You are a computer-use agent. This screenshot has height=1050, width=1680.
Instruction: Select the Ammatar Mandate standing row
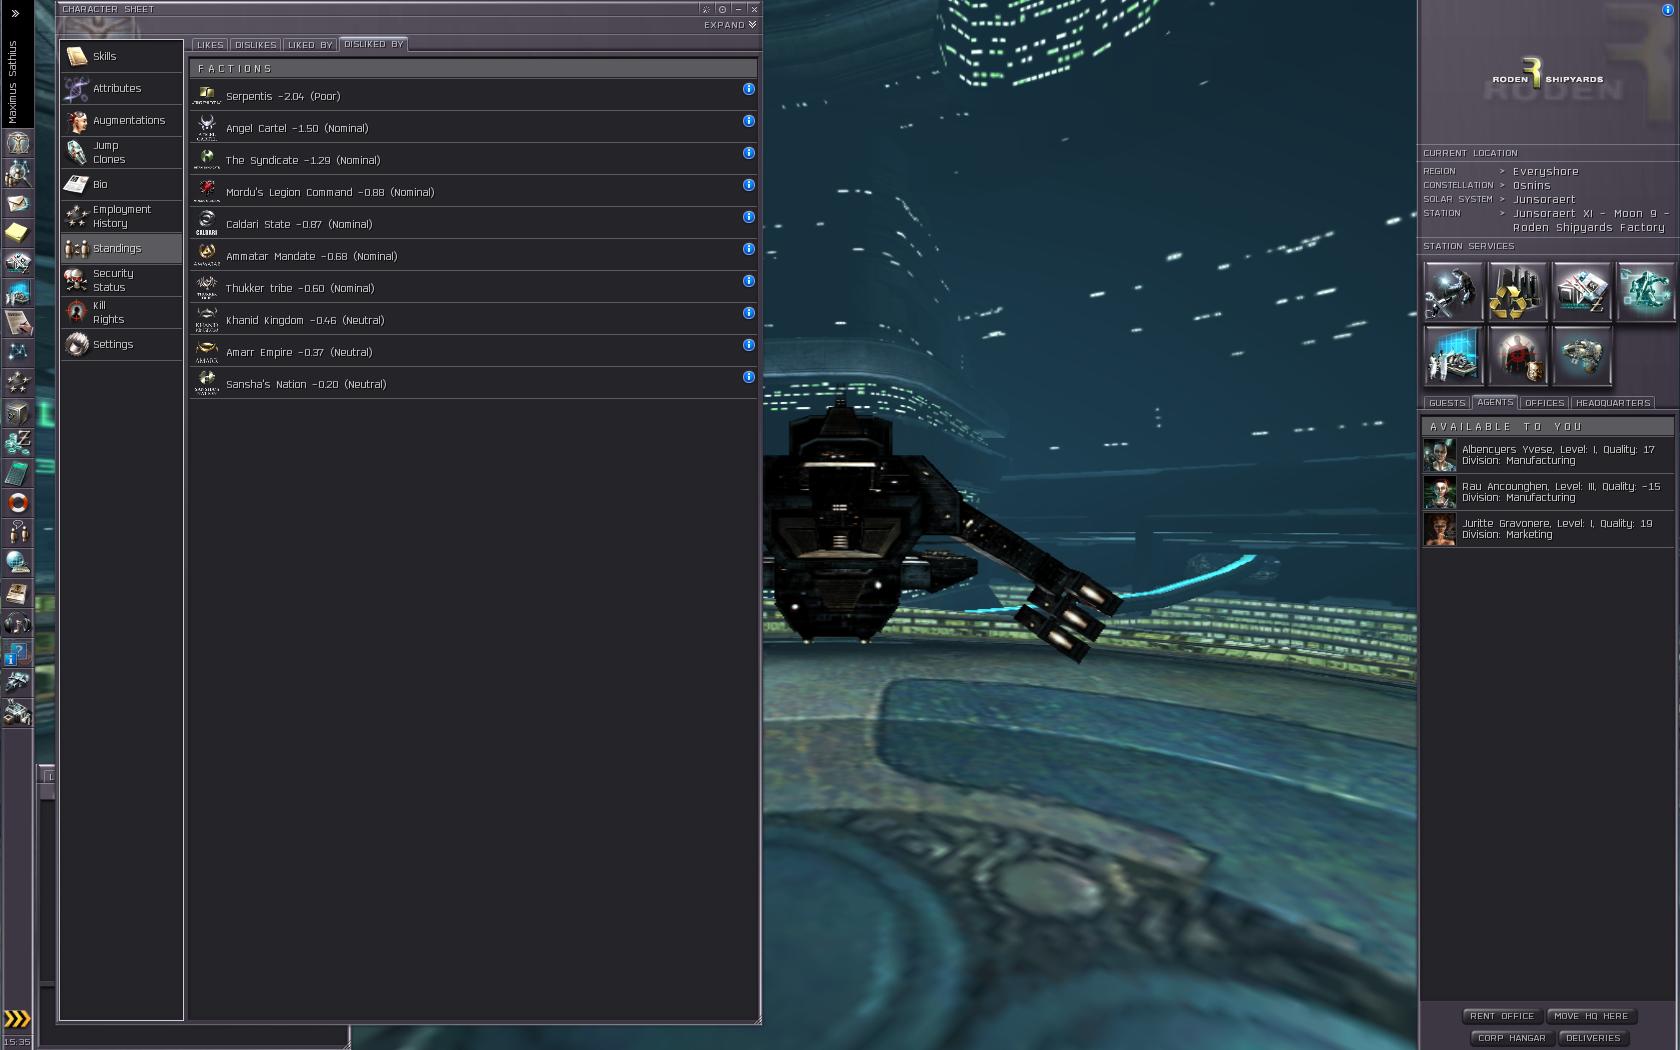(473, 255)
